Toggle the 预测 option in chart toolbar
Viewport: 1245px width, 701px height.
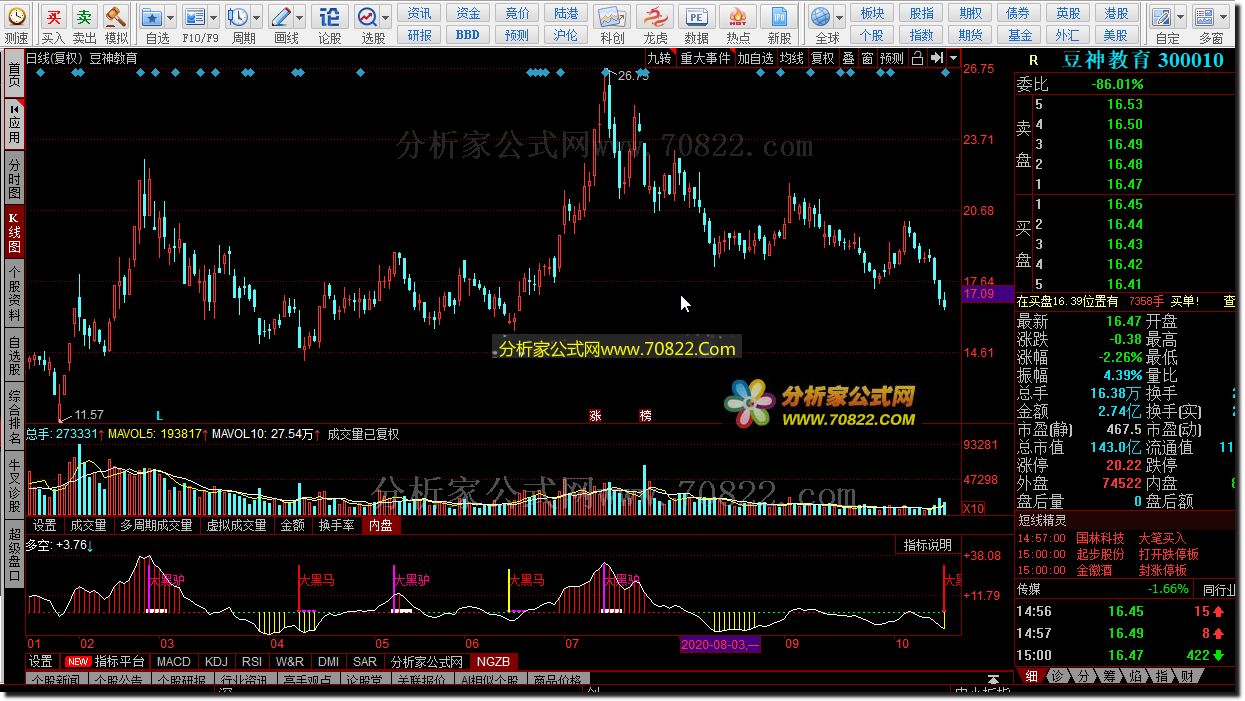(x=891, y=58)
